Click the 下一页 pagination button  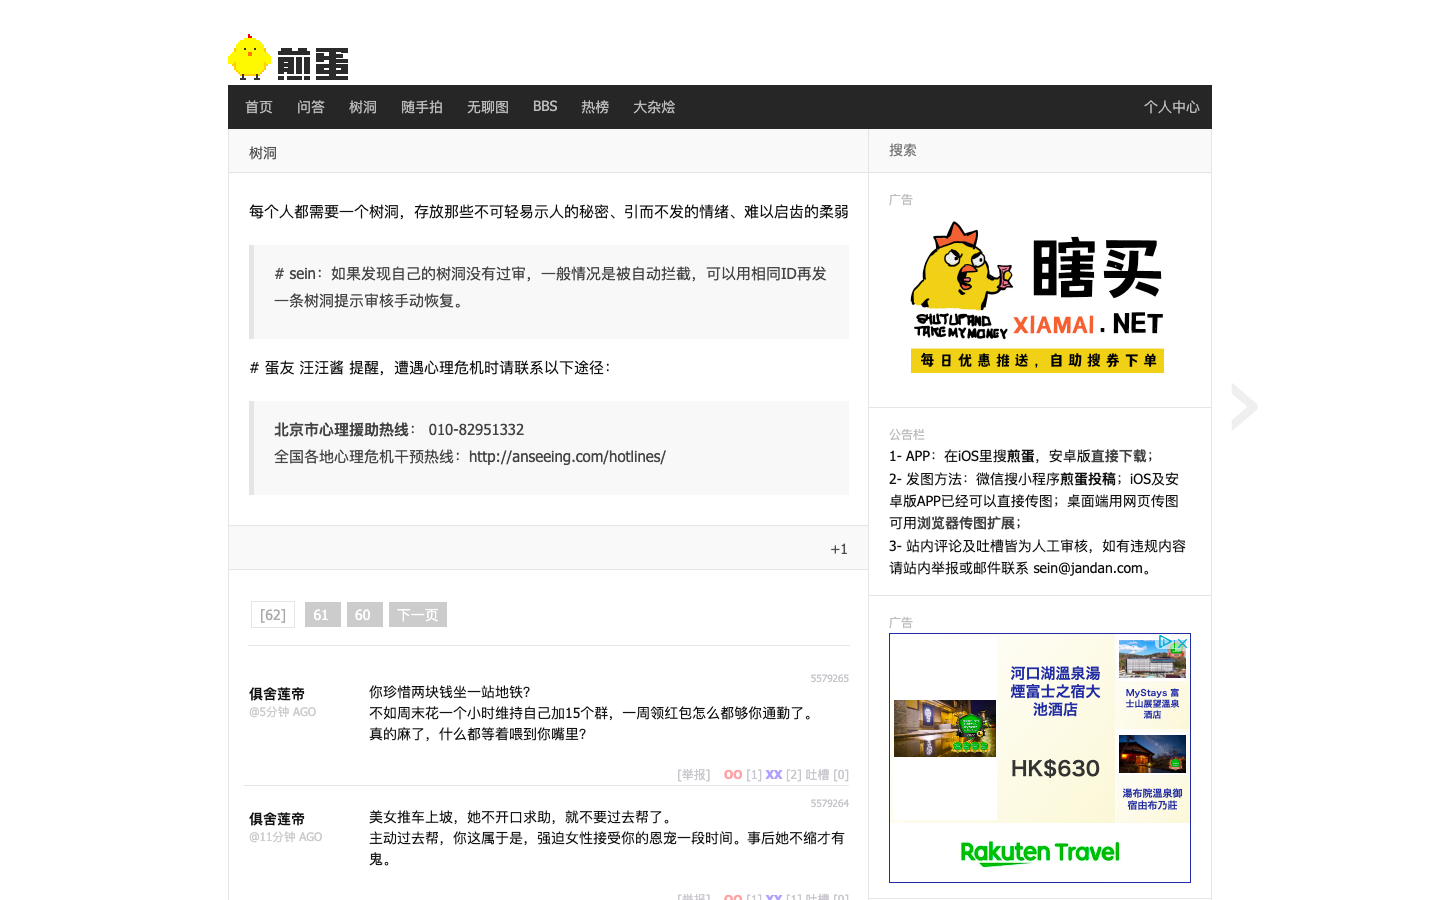tap(417, 615)
